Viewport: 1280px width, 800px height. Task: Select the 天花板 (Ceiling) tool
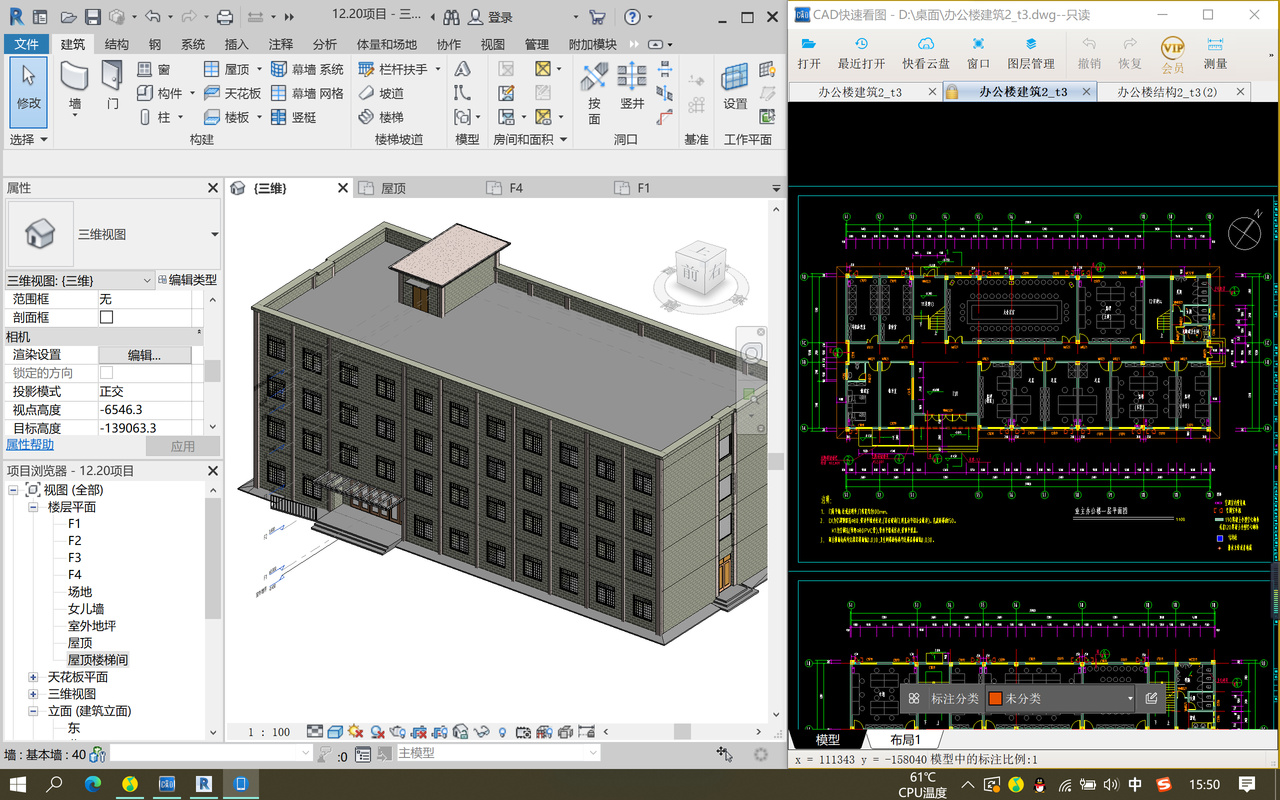pyautogui.click(x=232, y=93)
